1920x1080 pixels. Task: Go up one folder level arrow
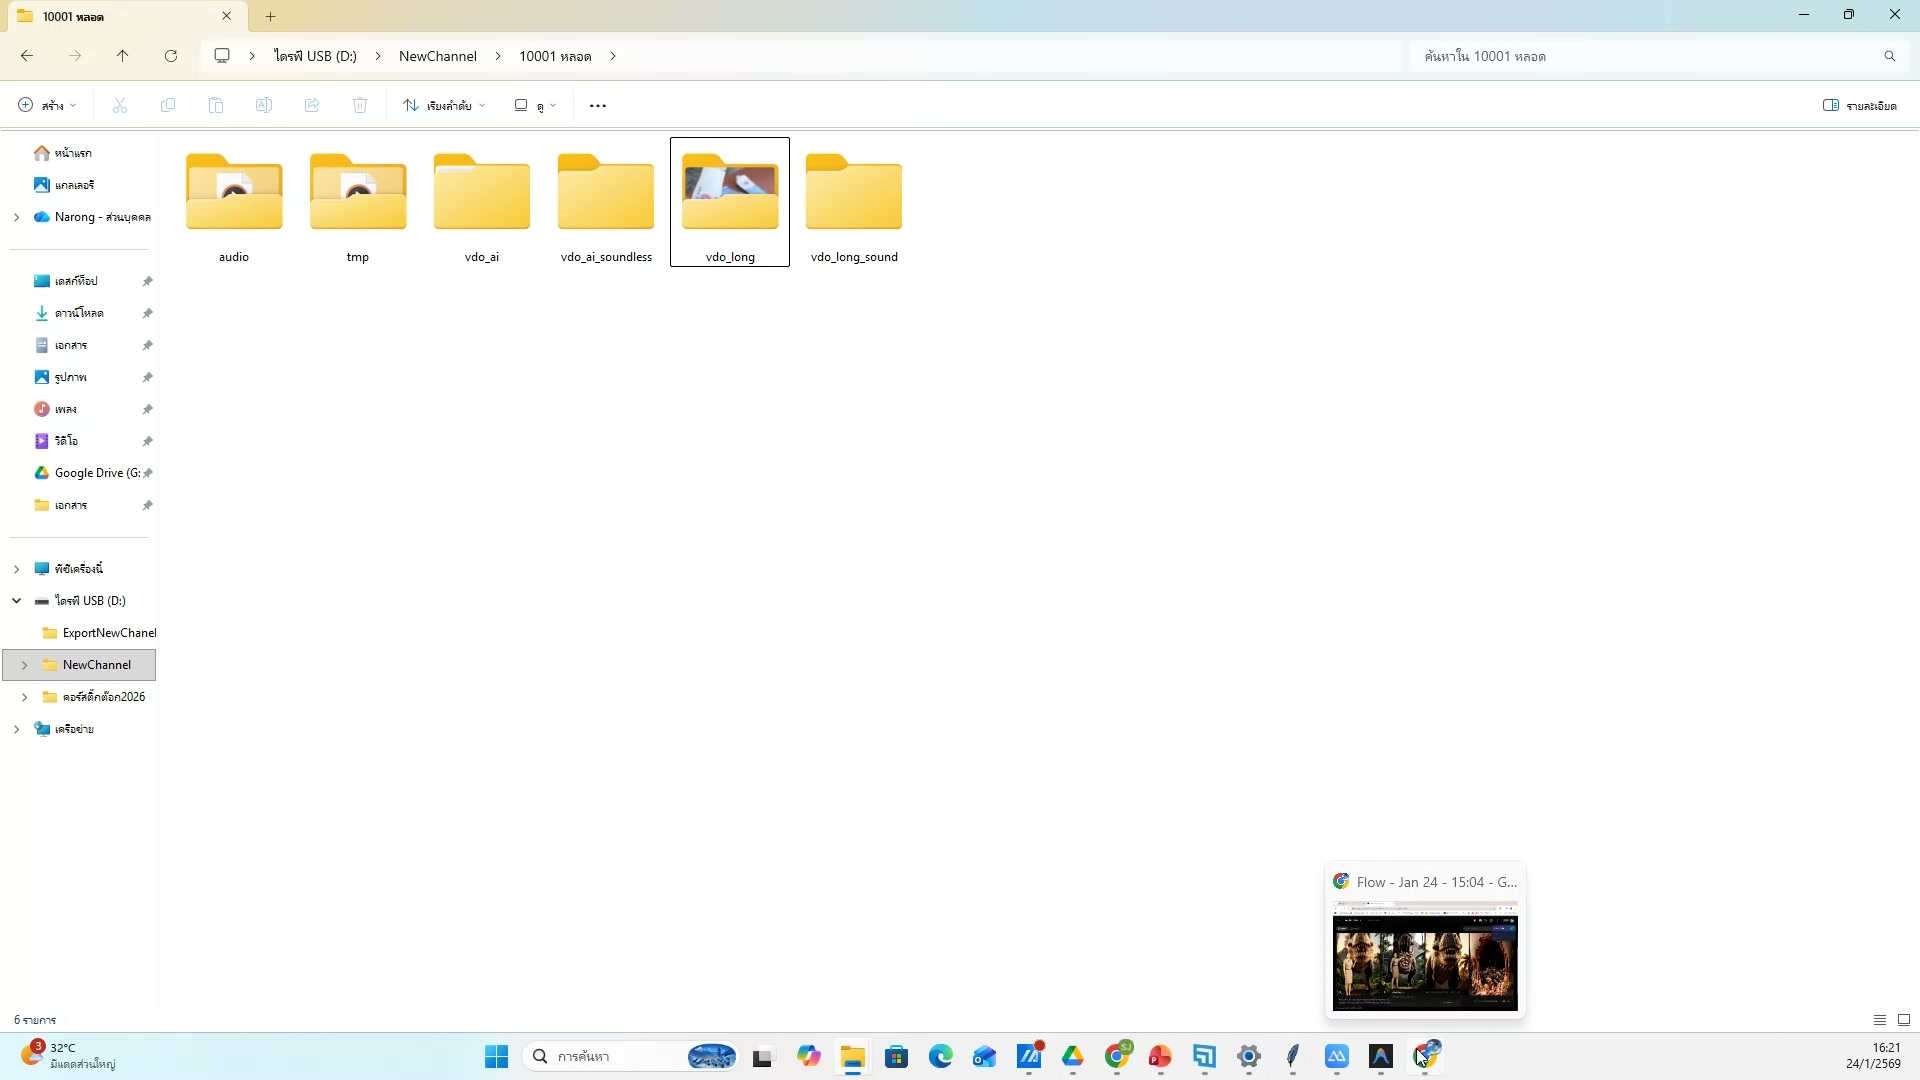point(122,56)
